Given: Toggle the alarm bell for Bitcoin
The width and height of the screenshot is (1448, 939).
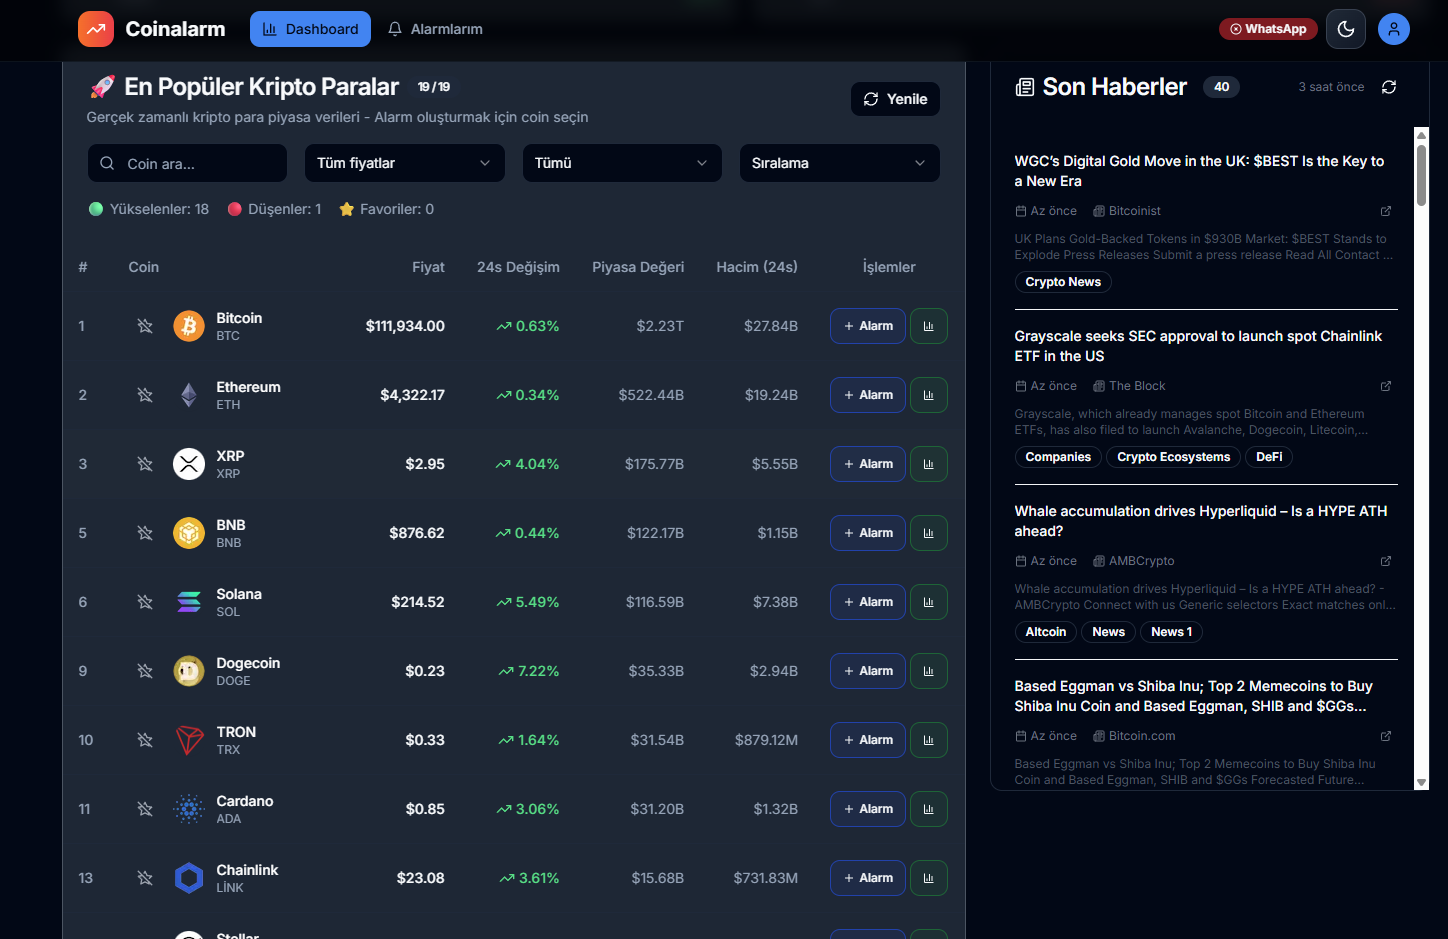Looking at the screenshot, I should pyautogui.click(x=145, y=325).
